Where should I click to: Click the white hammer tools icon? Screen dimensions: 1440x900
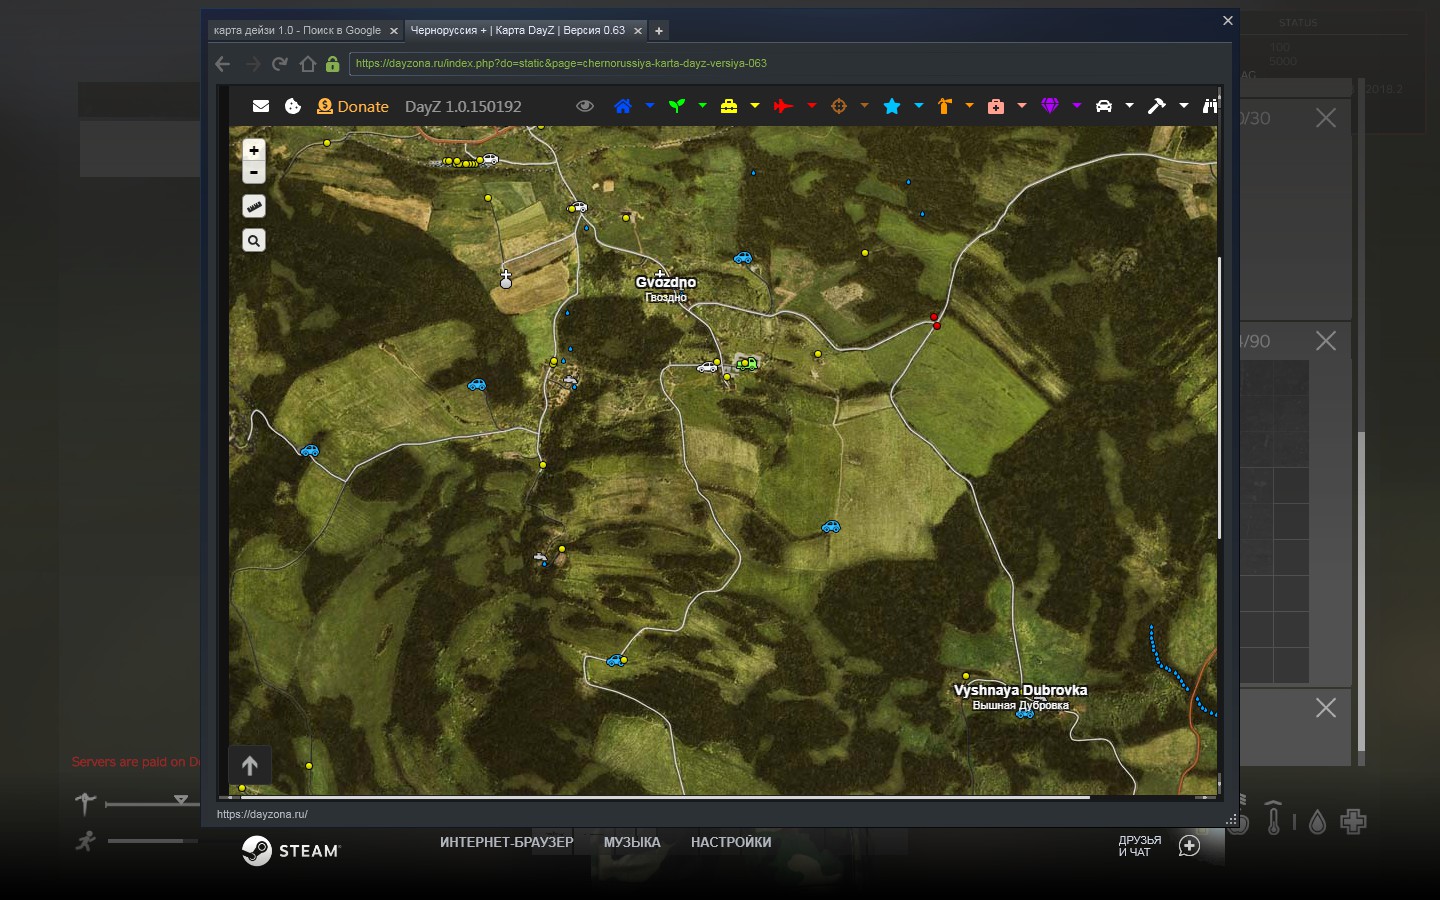(x=1157, y=106)
